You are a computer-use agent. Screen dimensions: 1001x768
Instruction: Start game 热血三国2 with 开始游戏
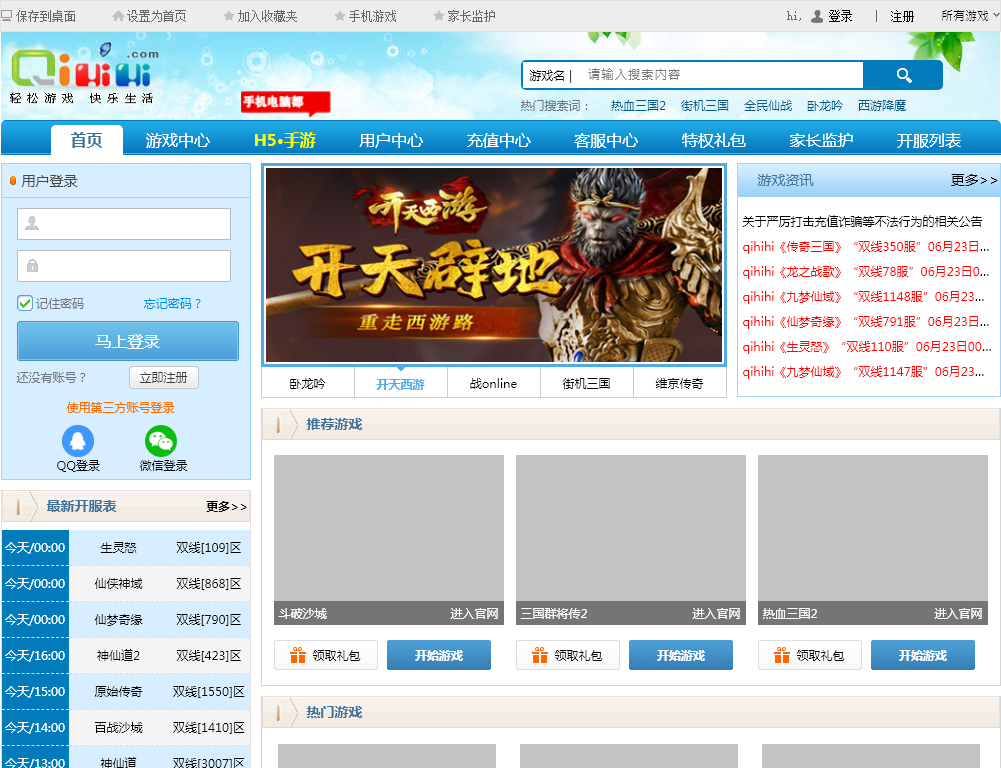[922, 655]
